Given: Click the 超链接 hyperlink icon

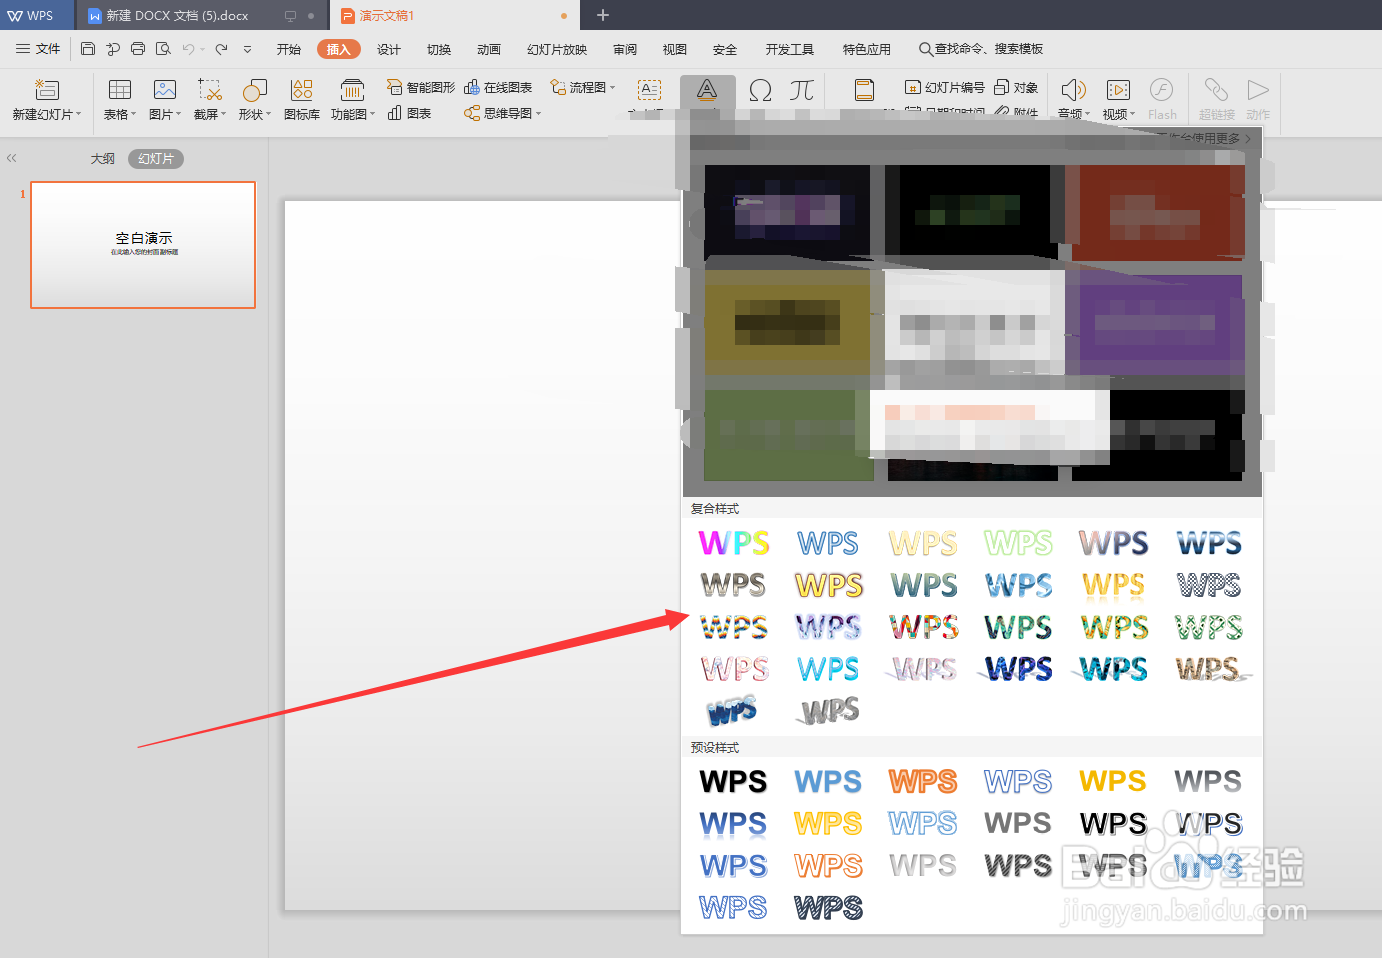Looking at the screenshot, I should [1216, 90].
